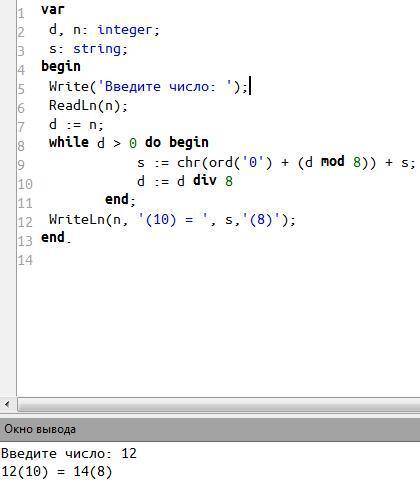Click 'string' type on line 3
Image resolution: width=420 pixels, height=487 pixels.
click(97, 49)
